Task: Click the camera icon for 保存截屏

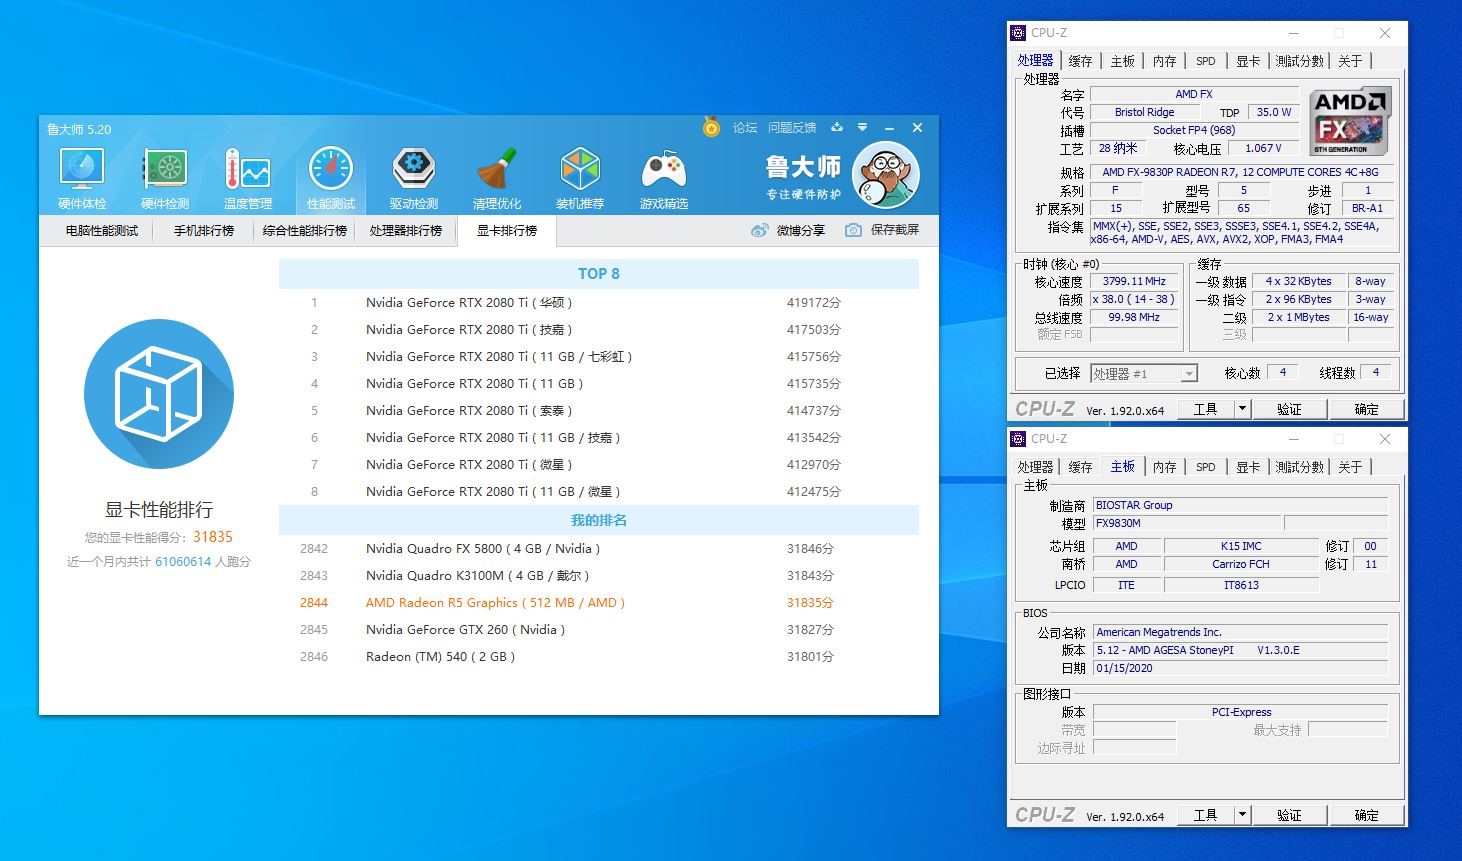Action: (x=853, y=230)
